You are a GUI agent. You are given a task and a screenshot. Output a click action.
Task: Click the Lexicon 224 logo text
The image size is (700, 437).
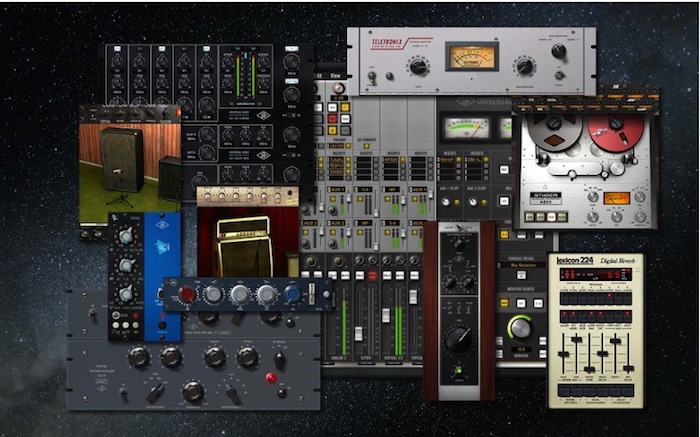[575, 261]
